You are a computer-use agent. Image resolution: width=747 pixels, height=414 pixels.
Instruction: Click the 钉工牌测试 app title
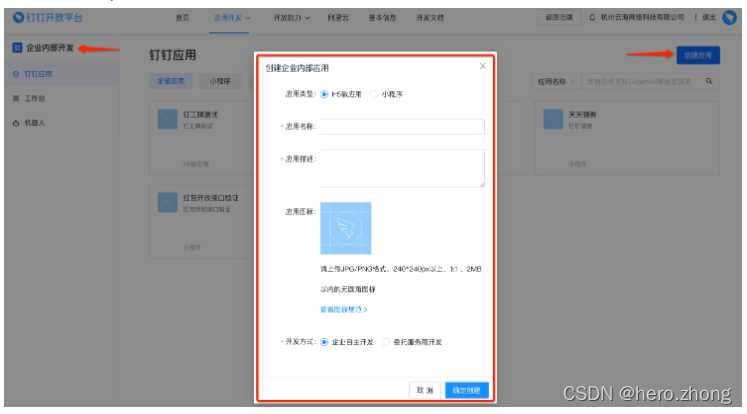pos(200,114)
